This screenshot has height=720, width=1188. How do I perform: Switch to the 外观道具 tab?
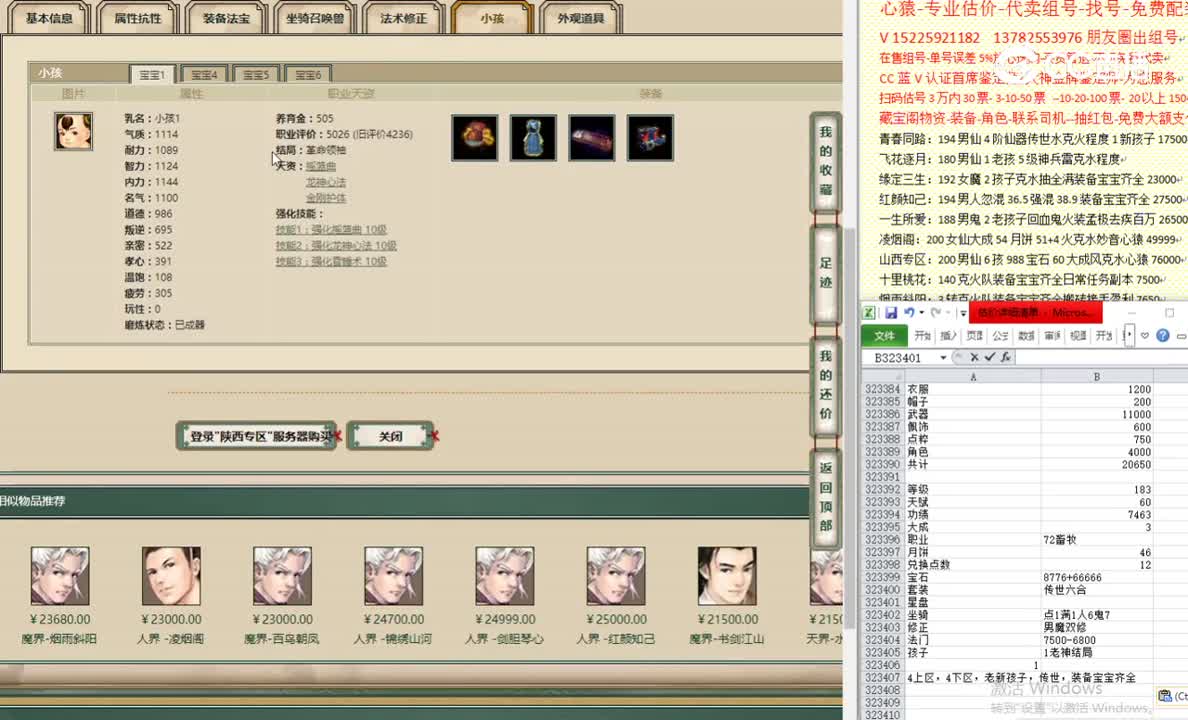pyautogui.click(x=581, y=17)
